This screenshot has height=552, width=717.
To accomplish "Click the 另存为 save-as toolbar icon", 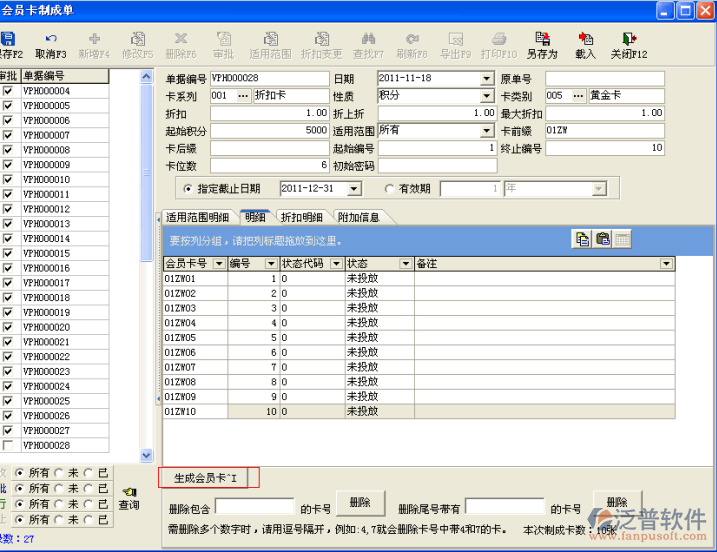I will coord(542,44).
